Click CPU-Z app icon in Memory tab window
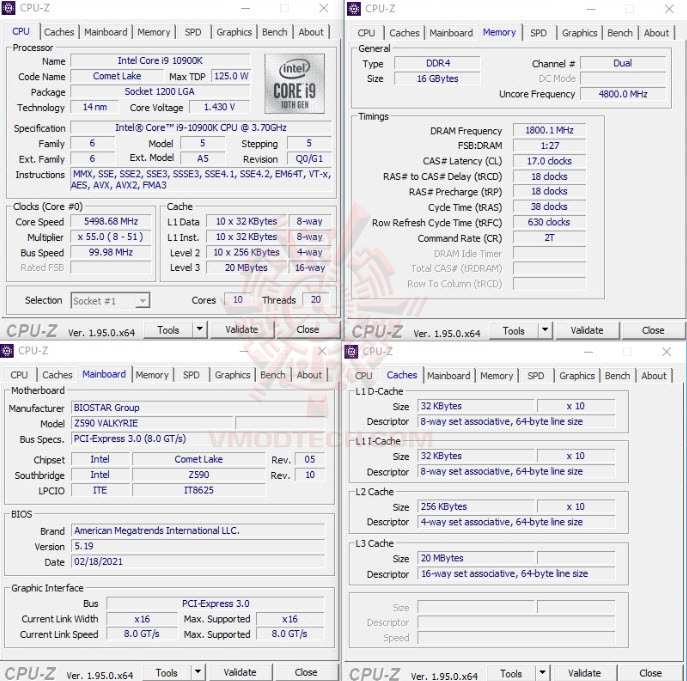This screenshot has height=681, width=687. click(354, 8)
